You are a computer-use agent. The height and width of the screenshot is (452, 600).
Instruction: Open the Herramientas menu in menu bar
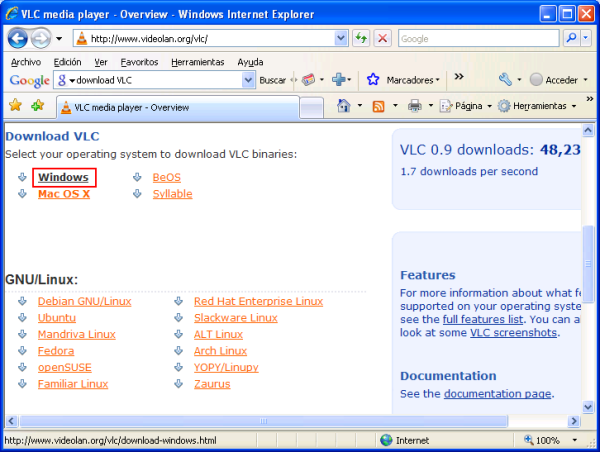[x=197, y=61]
